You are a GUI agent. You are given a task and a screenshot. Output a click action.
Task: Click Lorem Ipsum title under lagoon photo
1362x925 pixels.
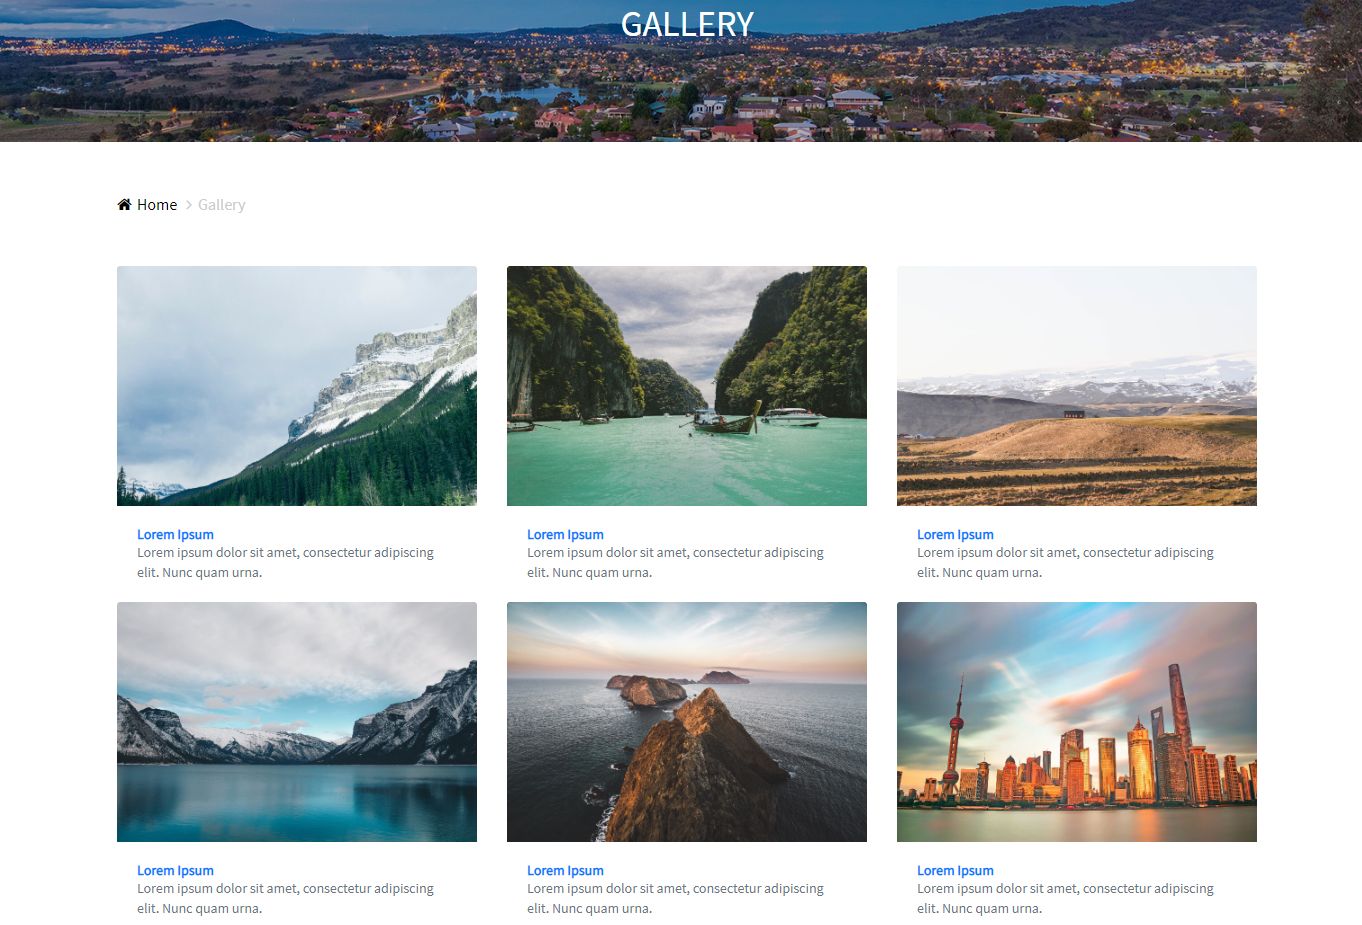[565, 535]
